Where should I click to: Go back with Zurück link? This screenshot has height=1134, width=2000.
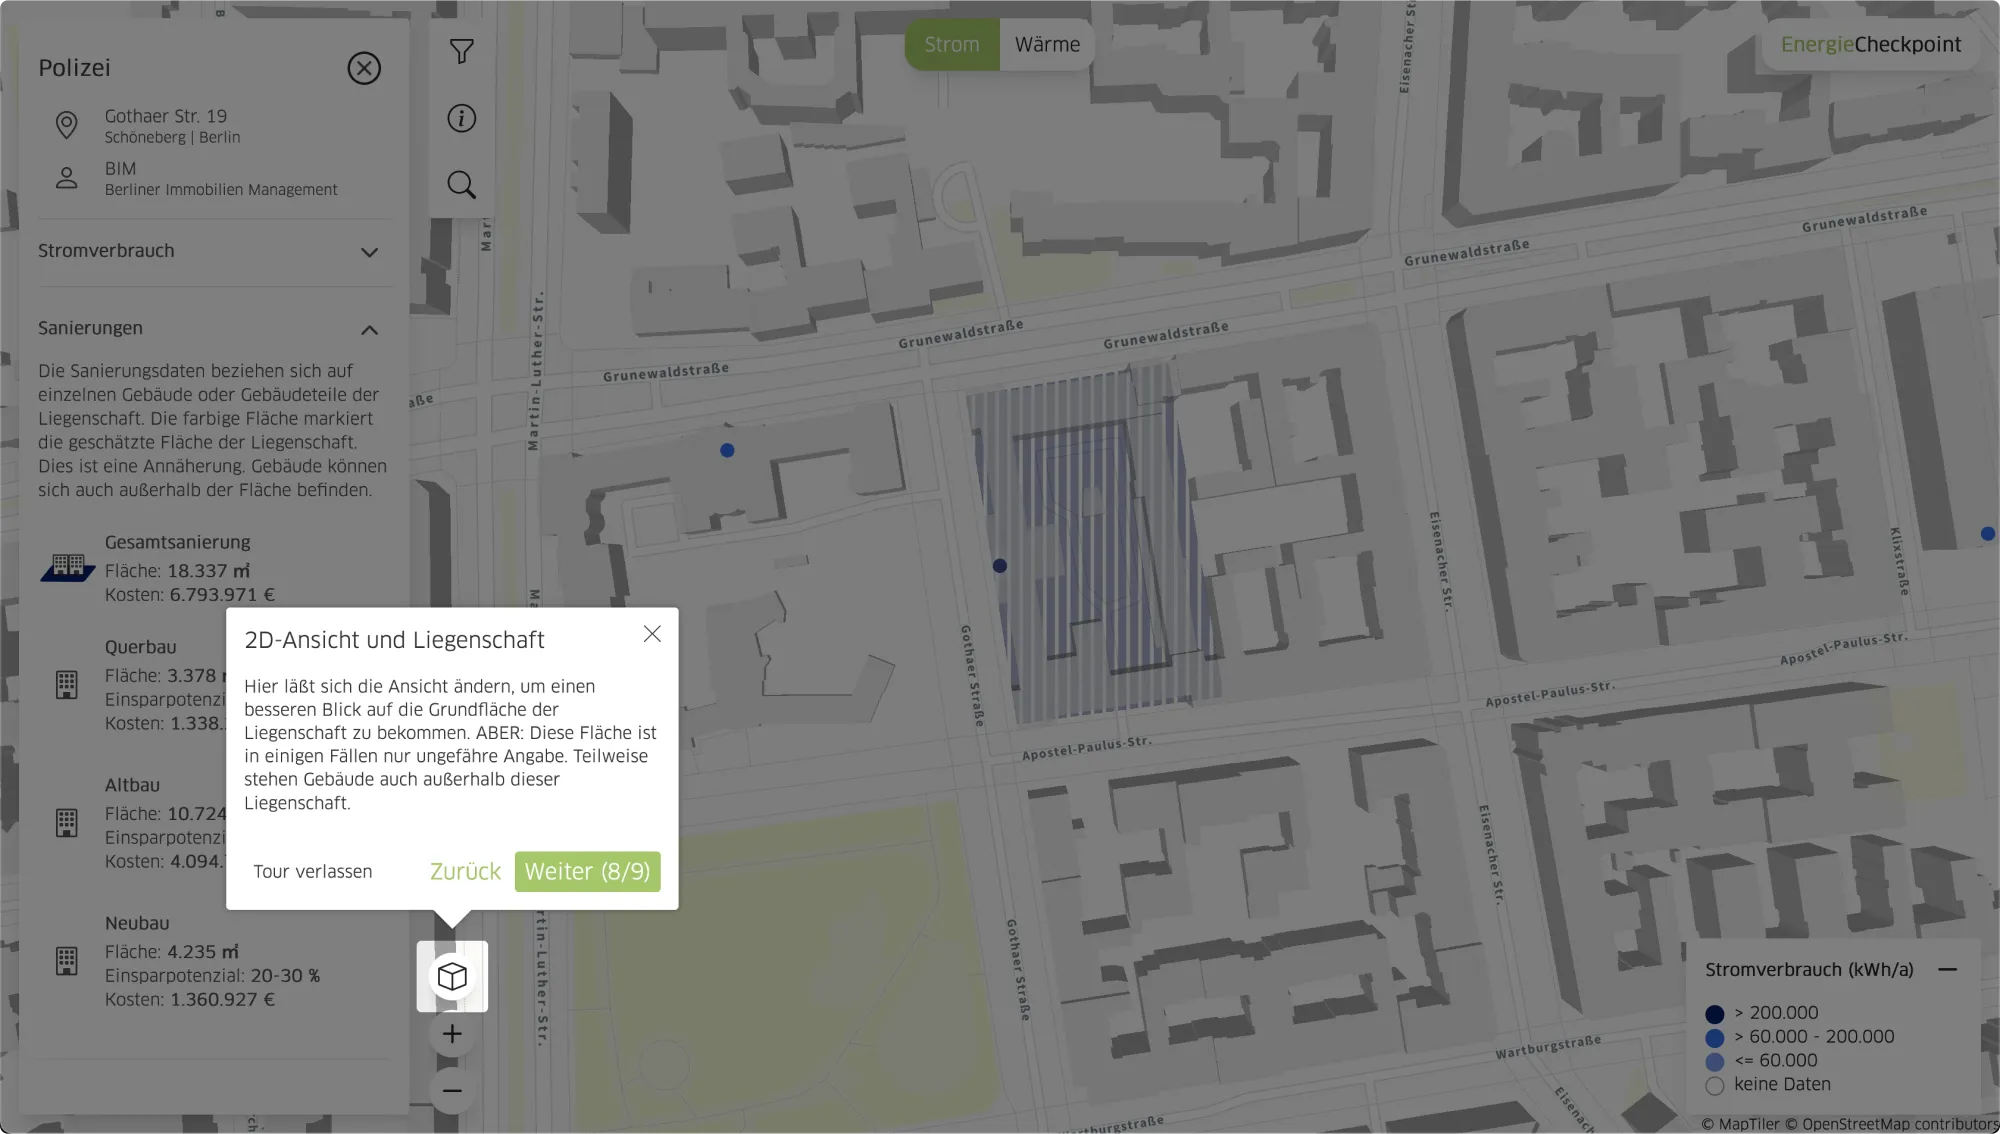click(x=465, y=871)
